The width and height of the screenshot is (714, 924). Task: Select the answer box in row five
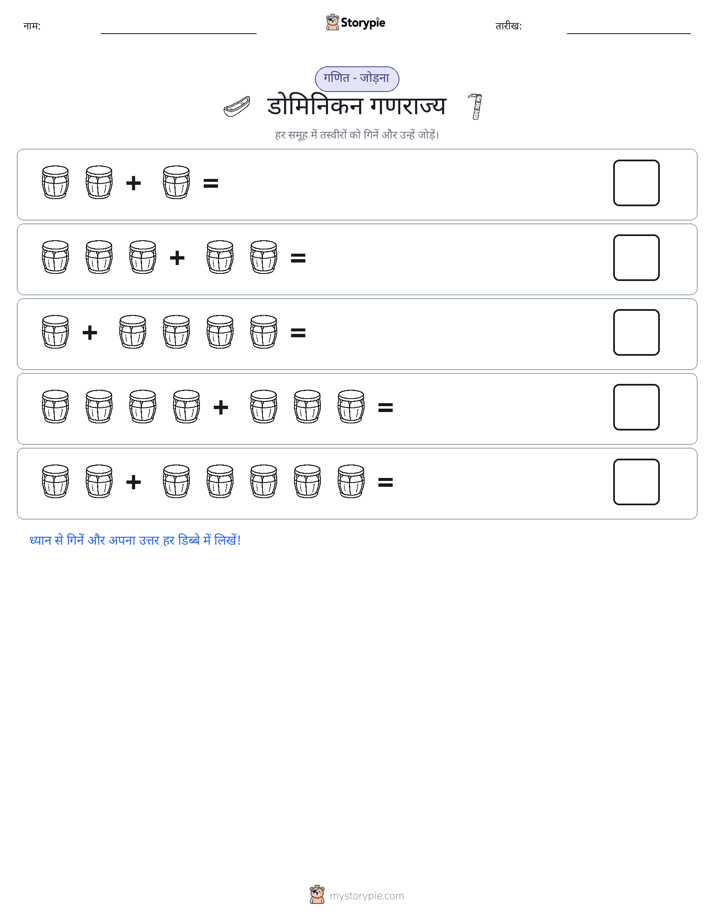(636, 482)
